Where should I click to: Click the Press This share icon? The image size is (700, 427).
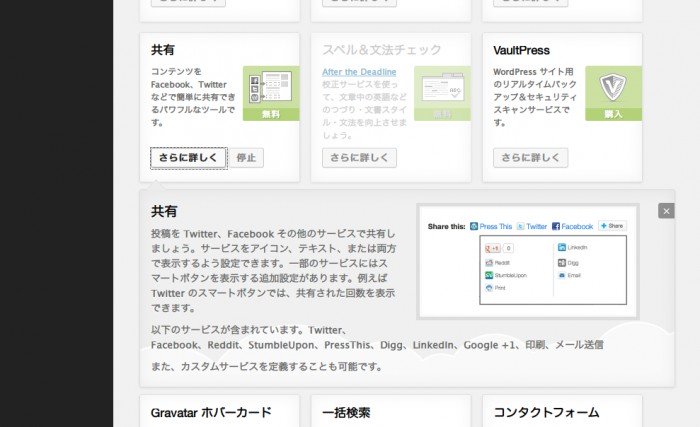[475, 227]
